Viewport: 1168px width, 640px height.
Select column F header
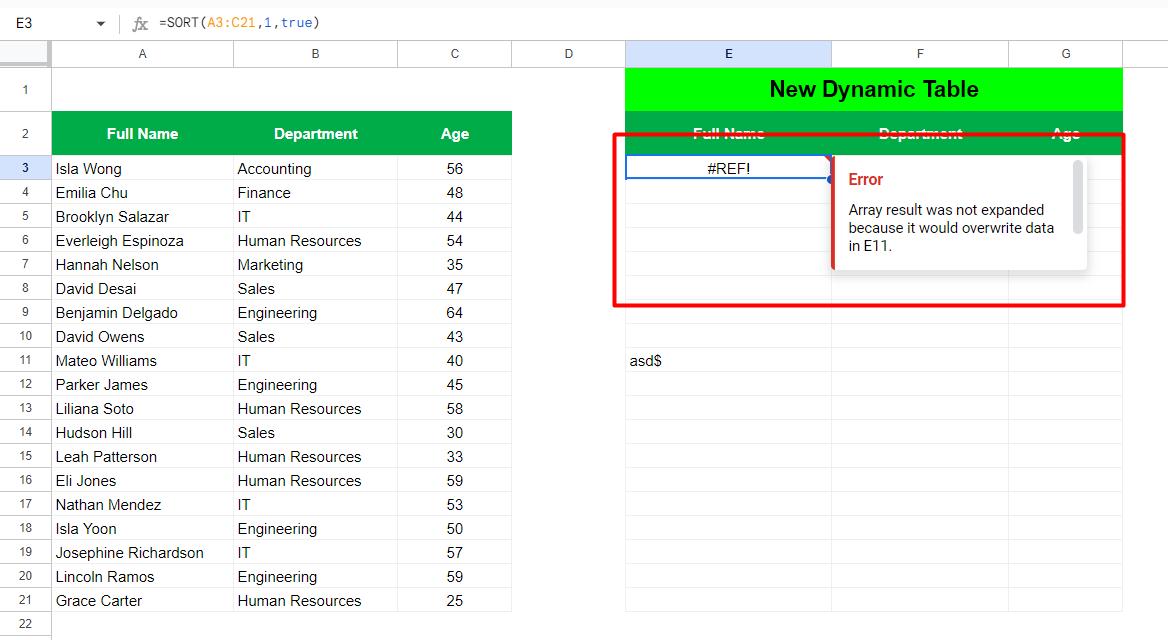click(x=920, y=54)
